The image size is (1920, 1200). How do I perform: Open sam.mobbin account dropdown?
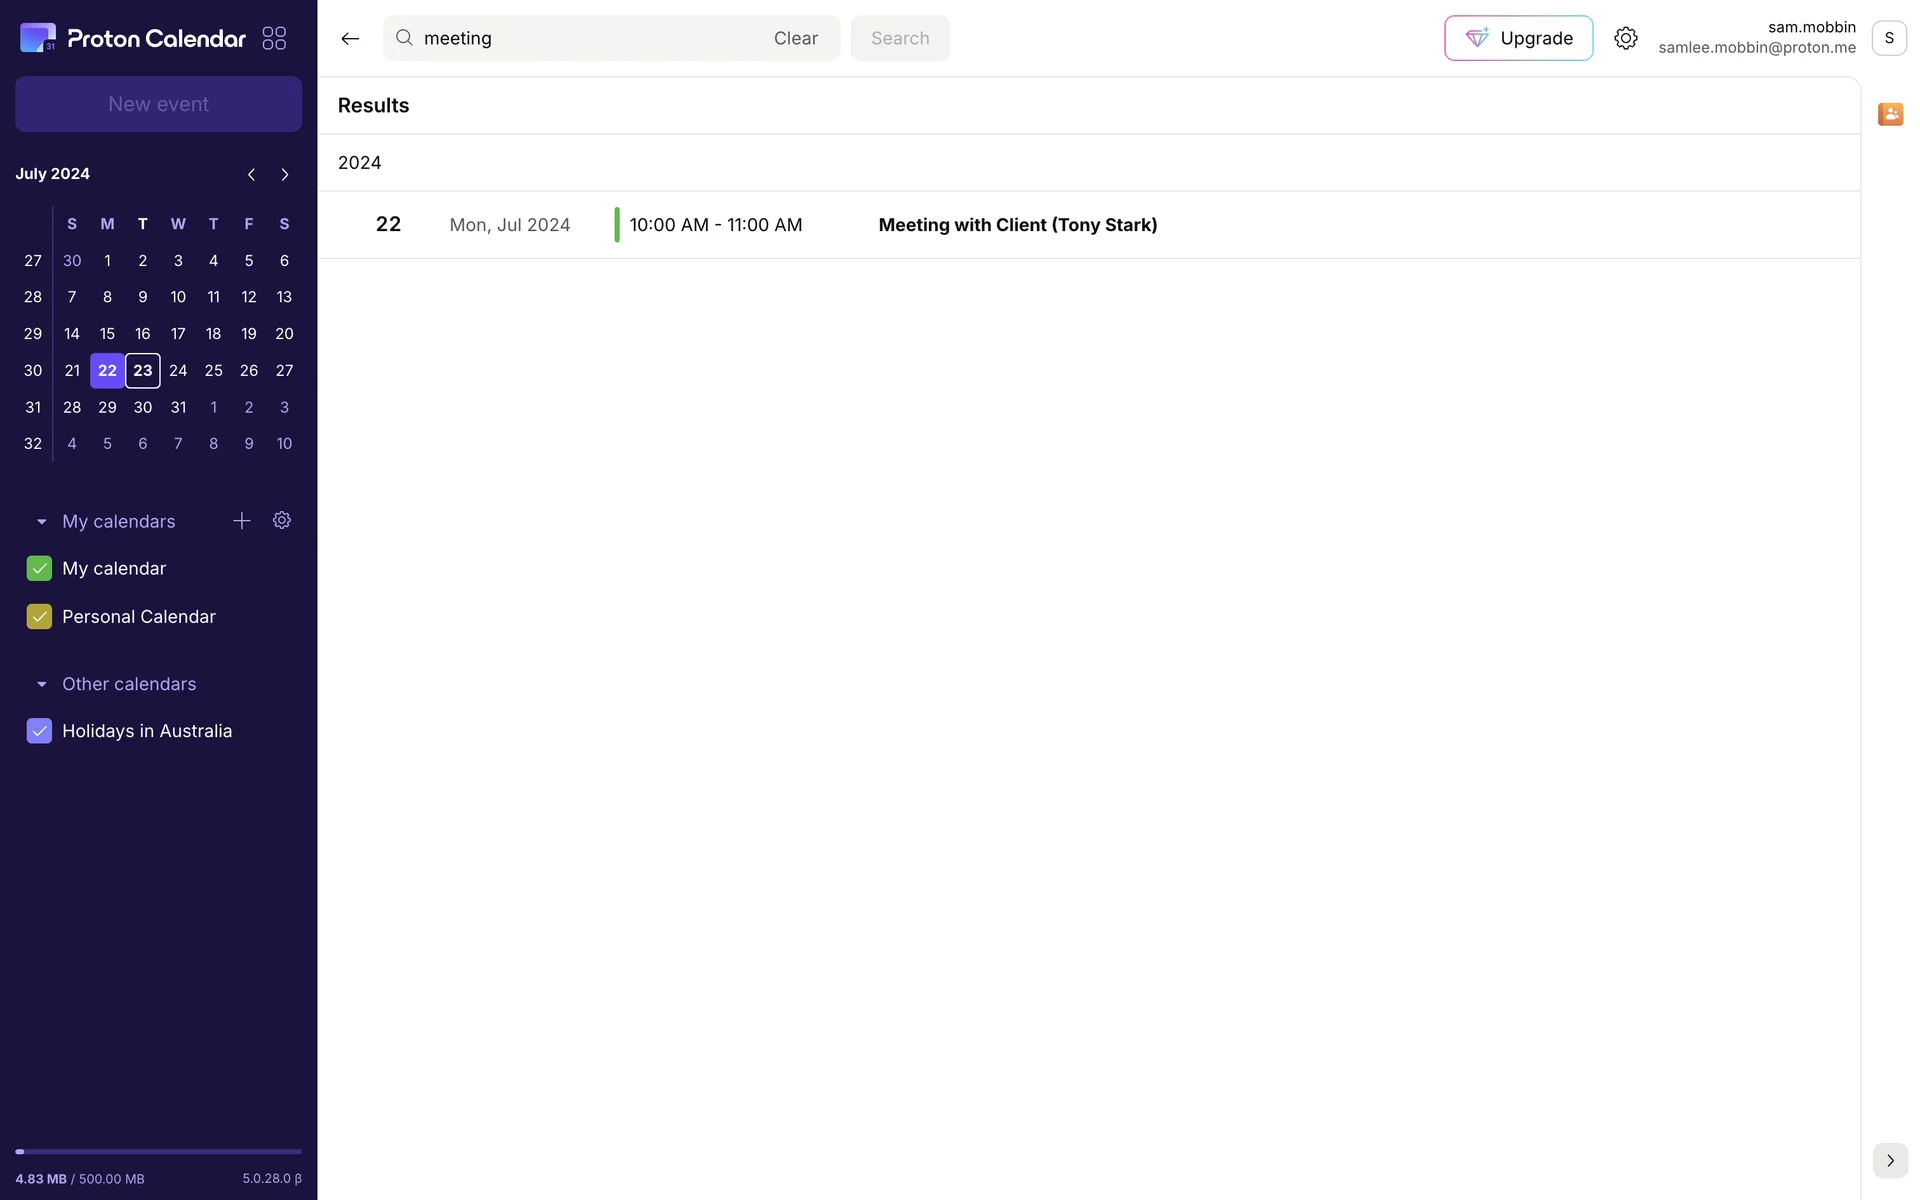click(x=1888, y=38)
